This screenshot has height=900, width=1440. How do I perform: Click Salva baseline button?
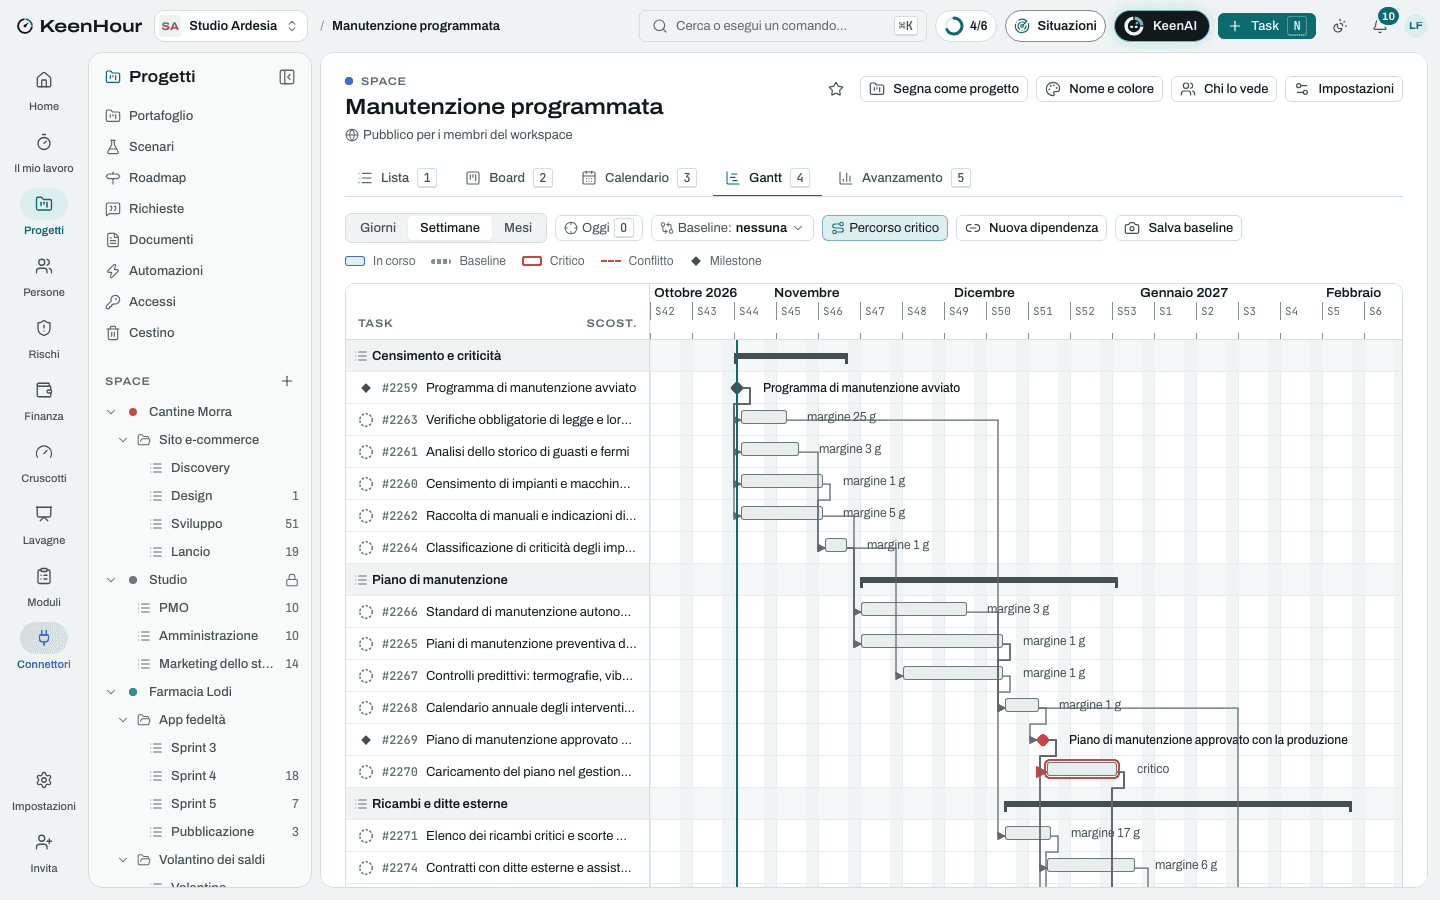coord(1178,228)
